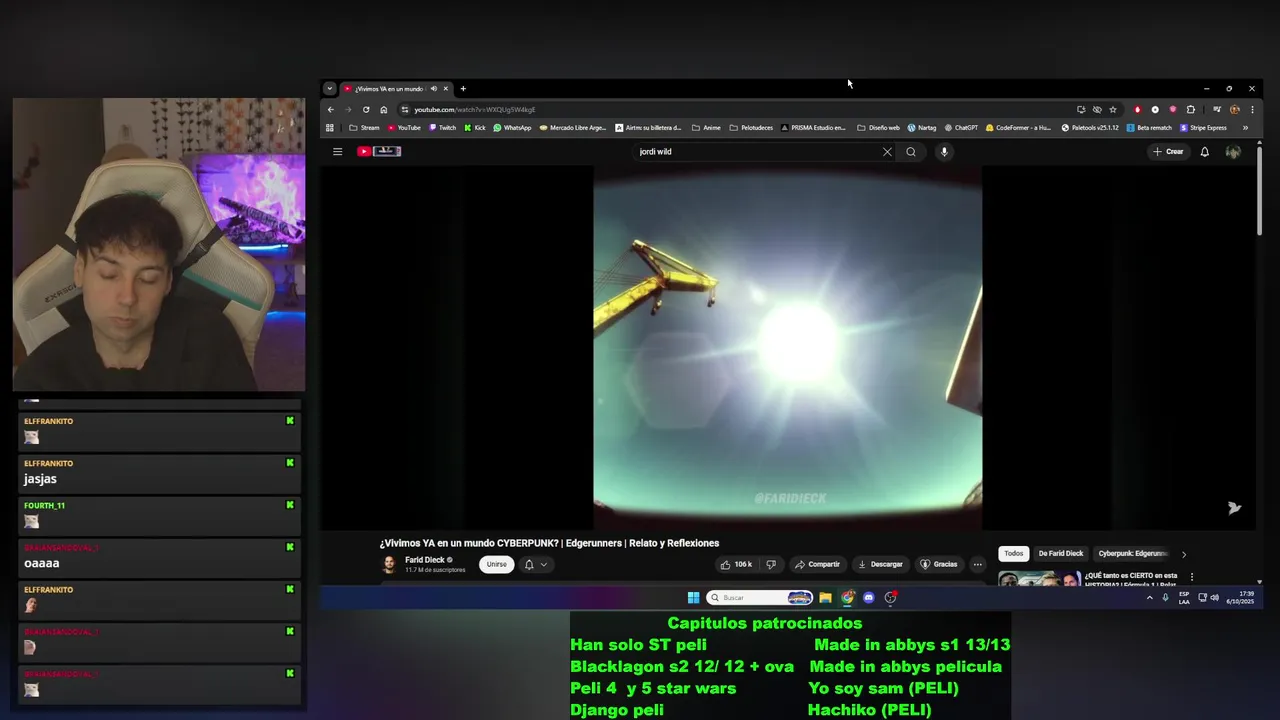Open the Chrome three-dot menu
Screen dimensions: 1280x720
tap(1252, 109)
